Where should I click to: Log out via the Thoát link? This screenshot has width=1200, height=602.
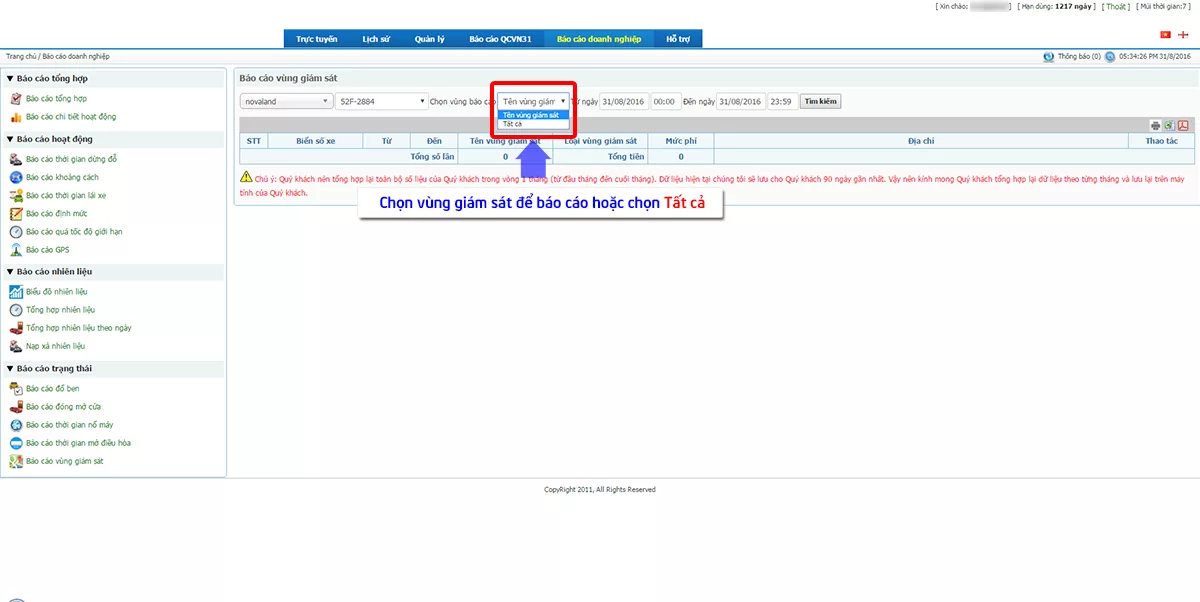[1116, 6]
